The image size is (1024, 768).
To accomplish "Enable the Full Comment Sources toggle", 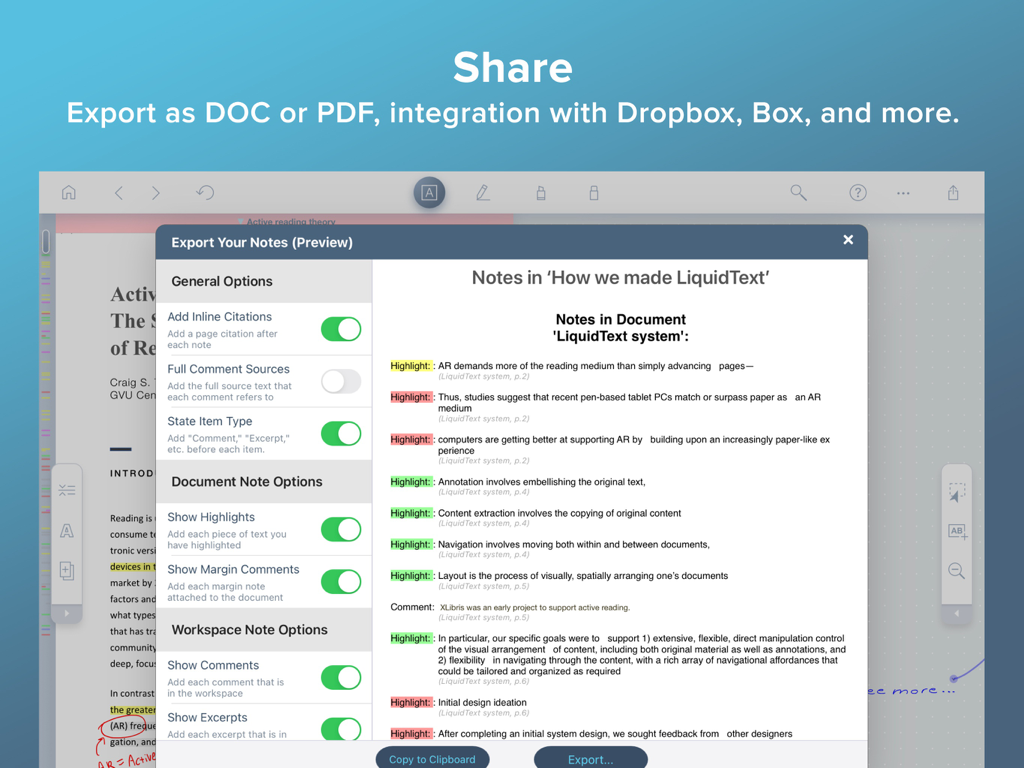I will click(x=341, y=381).
